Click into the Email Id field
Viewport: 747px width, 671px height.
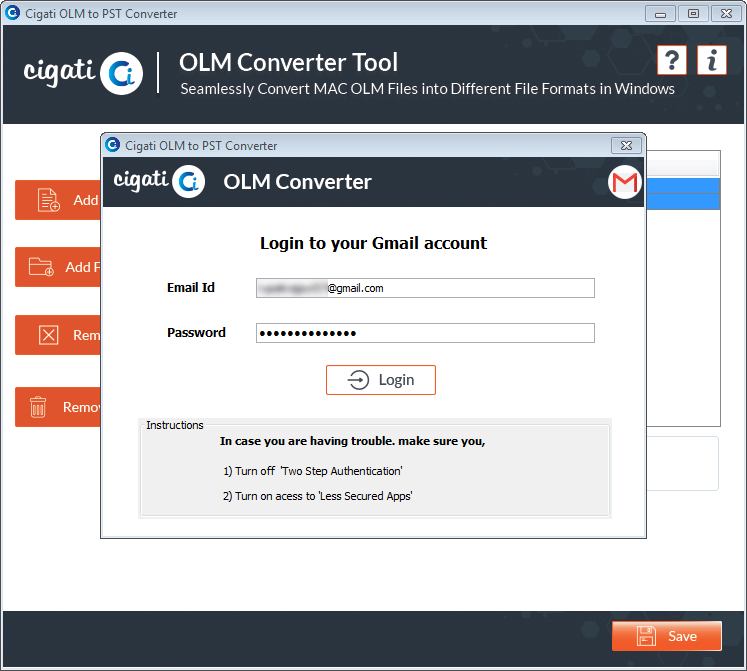[x=425, y=288]
